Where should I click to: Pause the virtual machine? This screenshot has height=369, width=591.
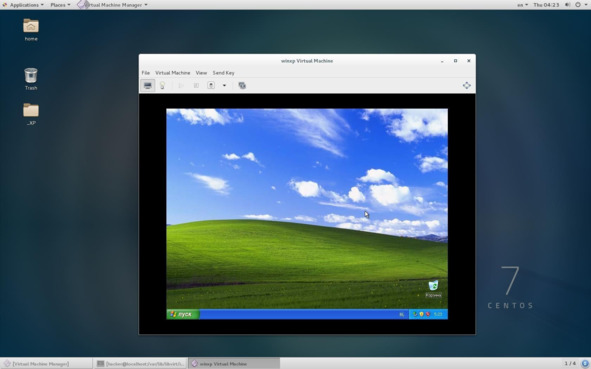click(196, 86)
